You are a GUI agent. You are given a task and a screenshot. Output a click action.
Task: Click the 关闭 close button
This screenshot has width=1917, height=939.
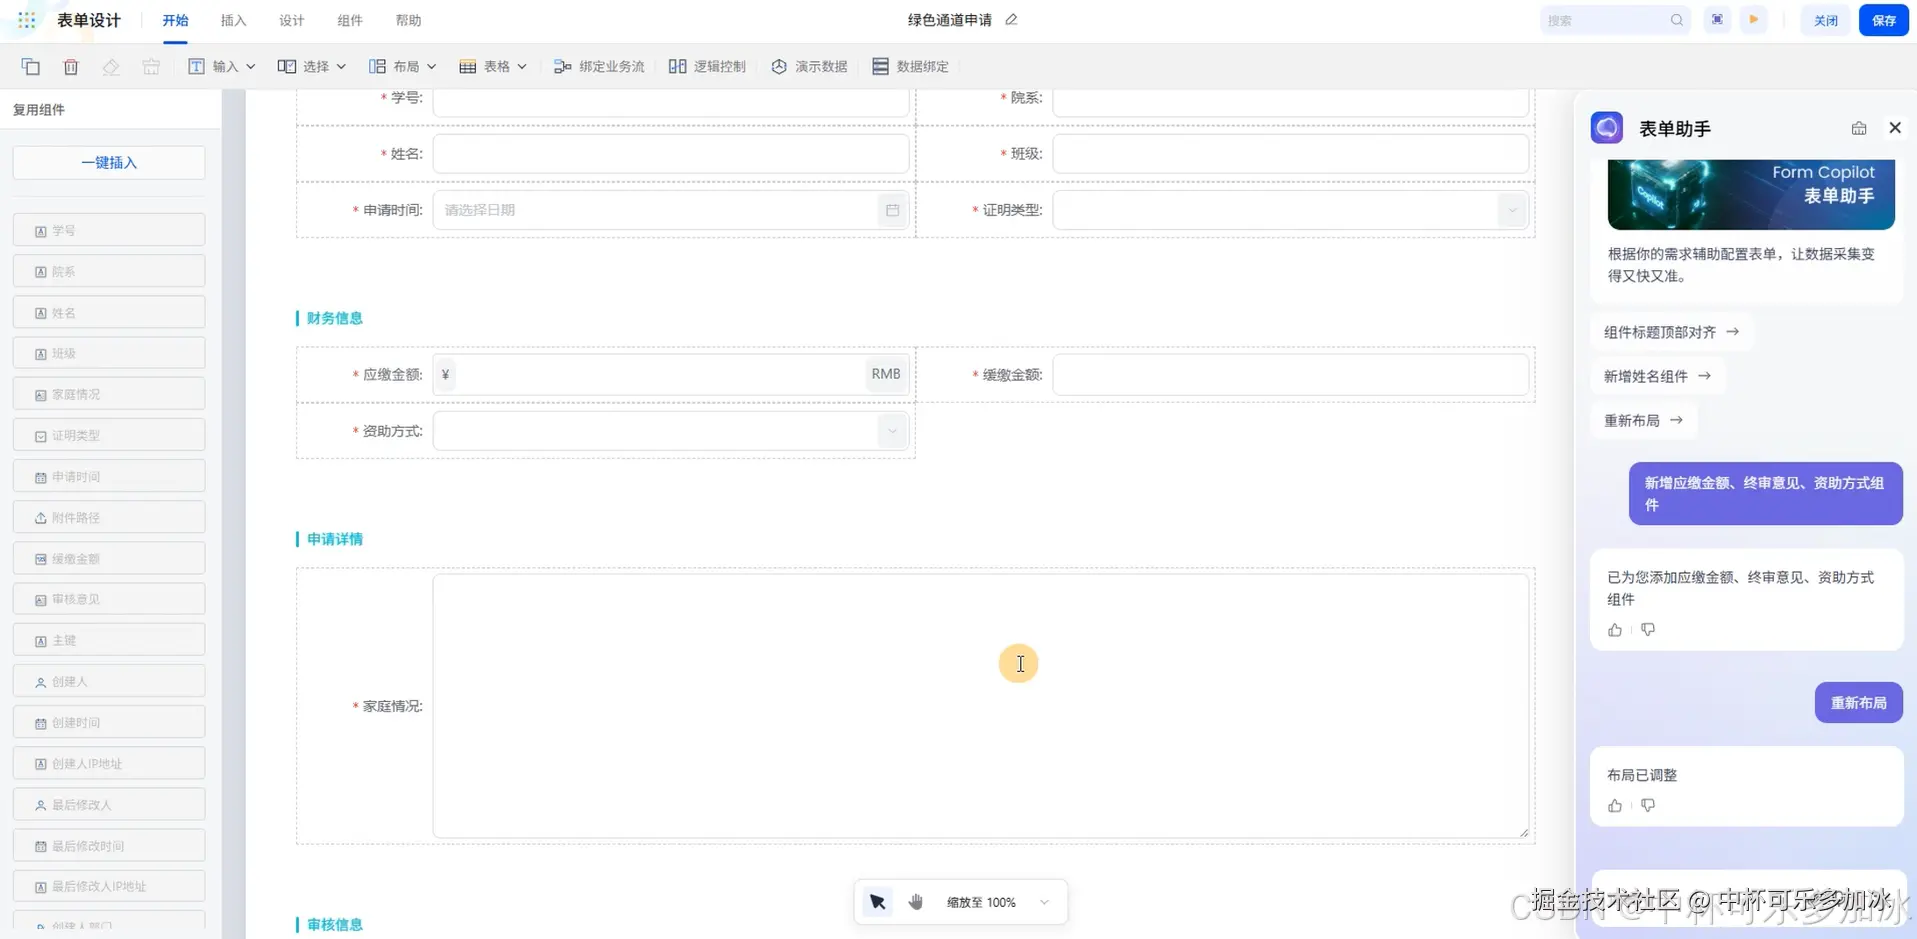pos(1826,20)
